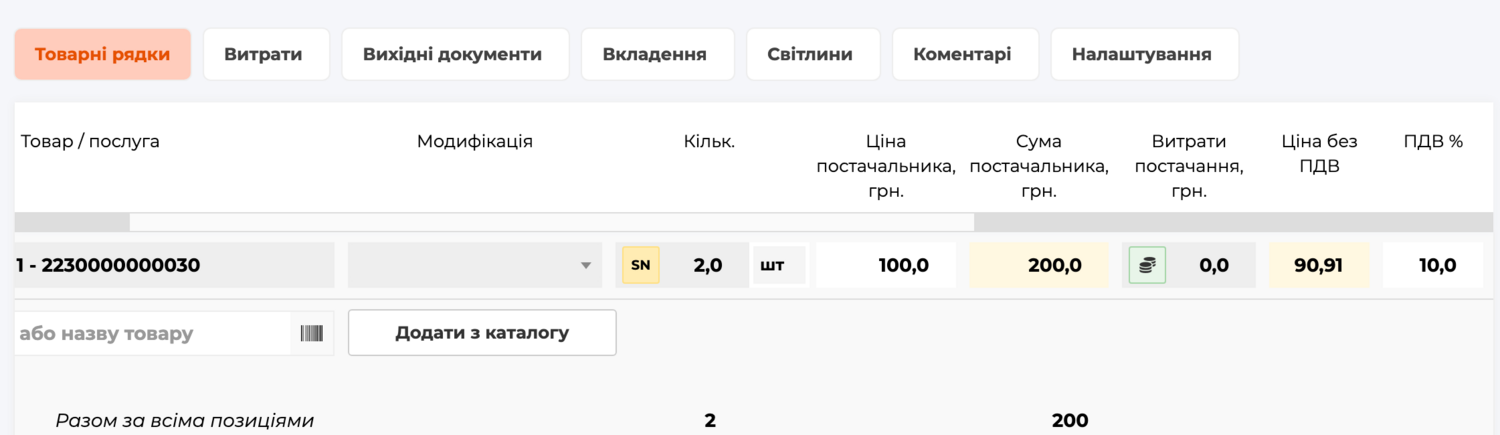Switch to the Витрати tab

[x=263, y=54]
